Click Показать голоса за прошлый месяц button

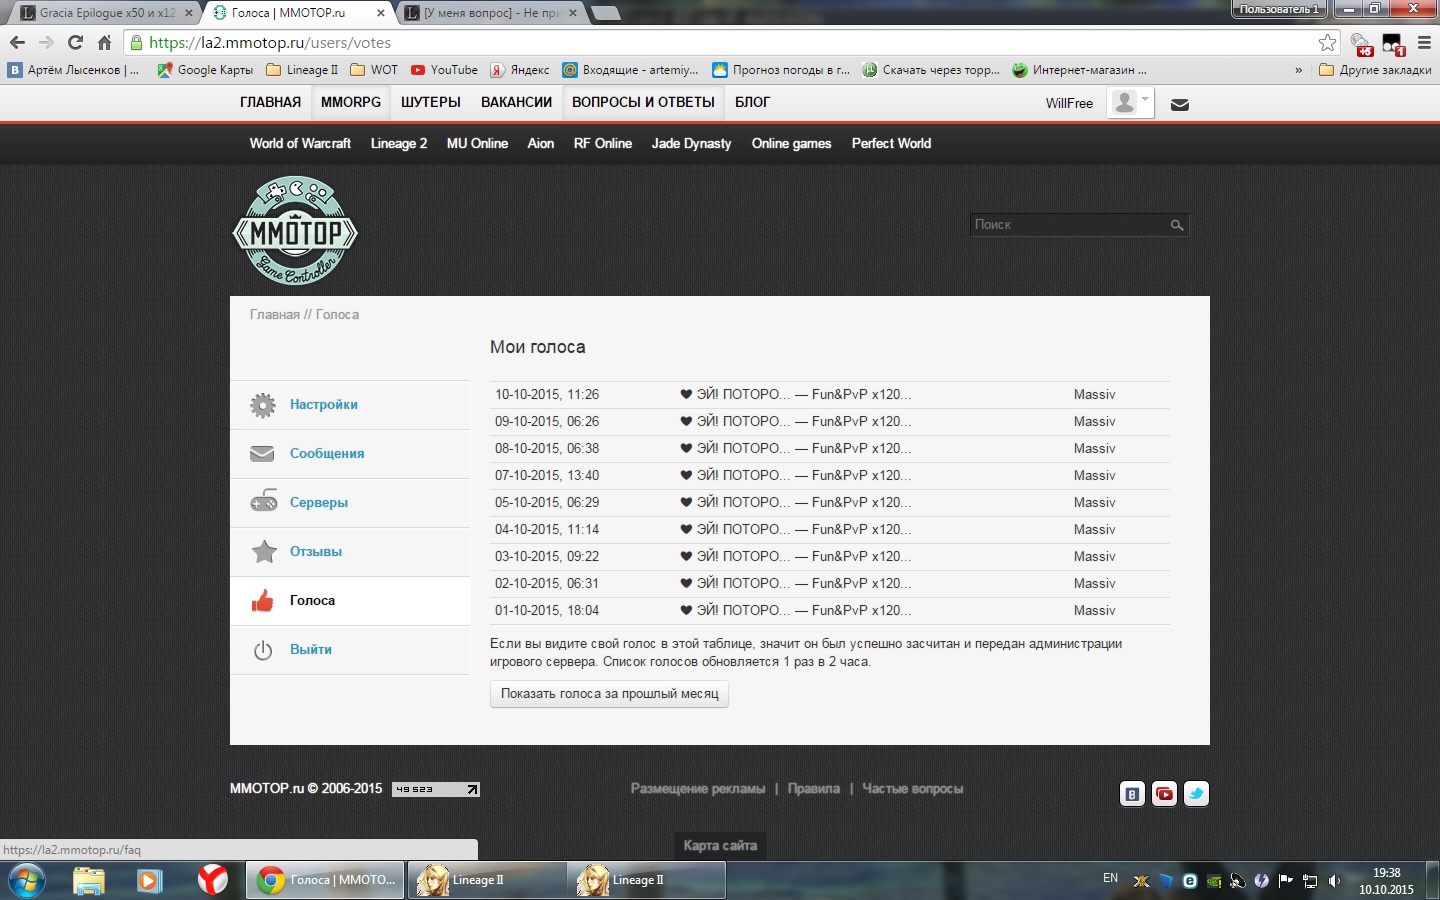coord(609,694)
